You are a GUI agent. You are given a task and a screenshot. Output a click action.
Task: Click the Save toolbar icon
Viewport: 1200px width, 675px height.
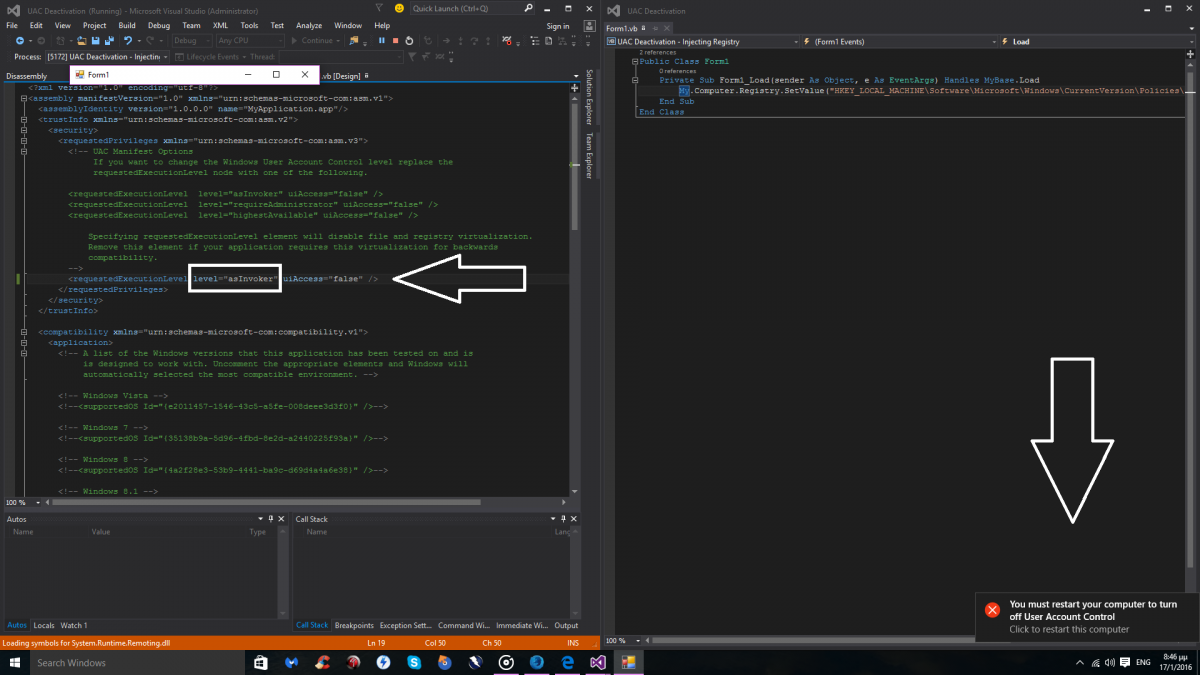pyautogui.click(x=95, y=41)
